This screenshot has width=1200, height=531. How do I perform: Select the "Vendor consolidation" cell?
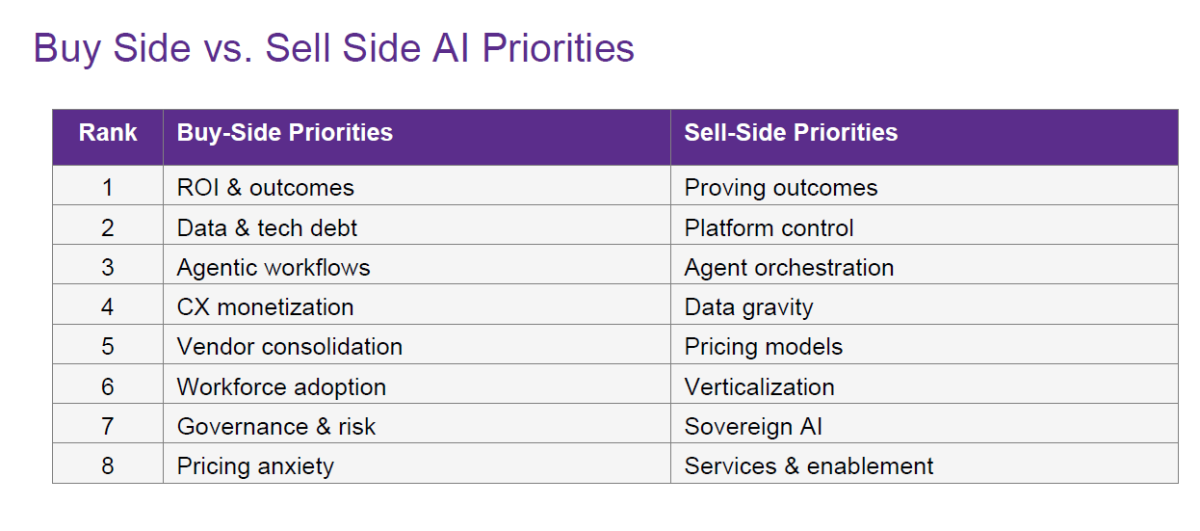point(290,347)
